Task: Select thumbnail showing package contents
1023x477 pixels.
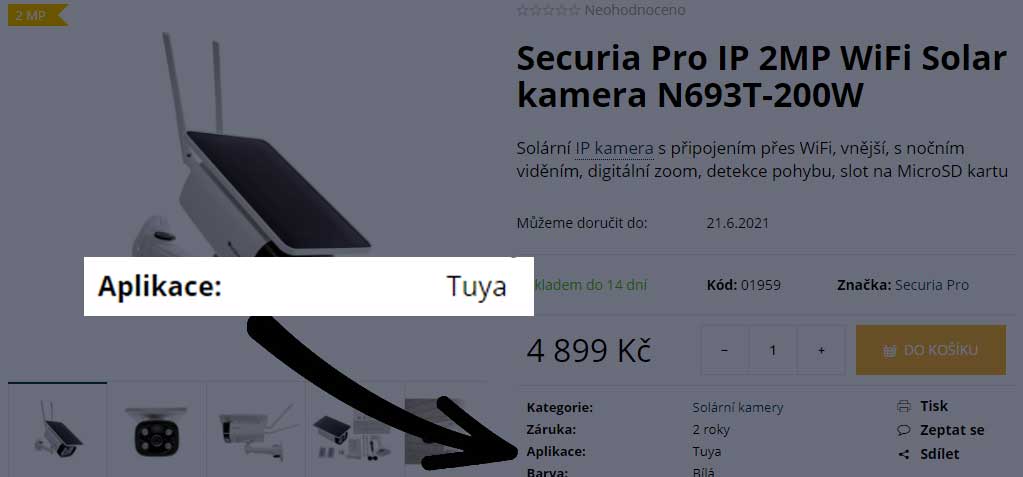Action: 356,429
